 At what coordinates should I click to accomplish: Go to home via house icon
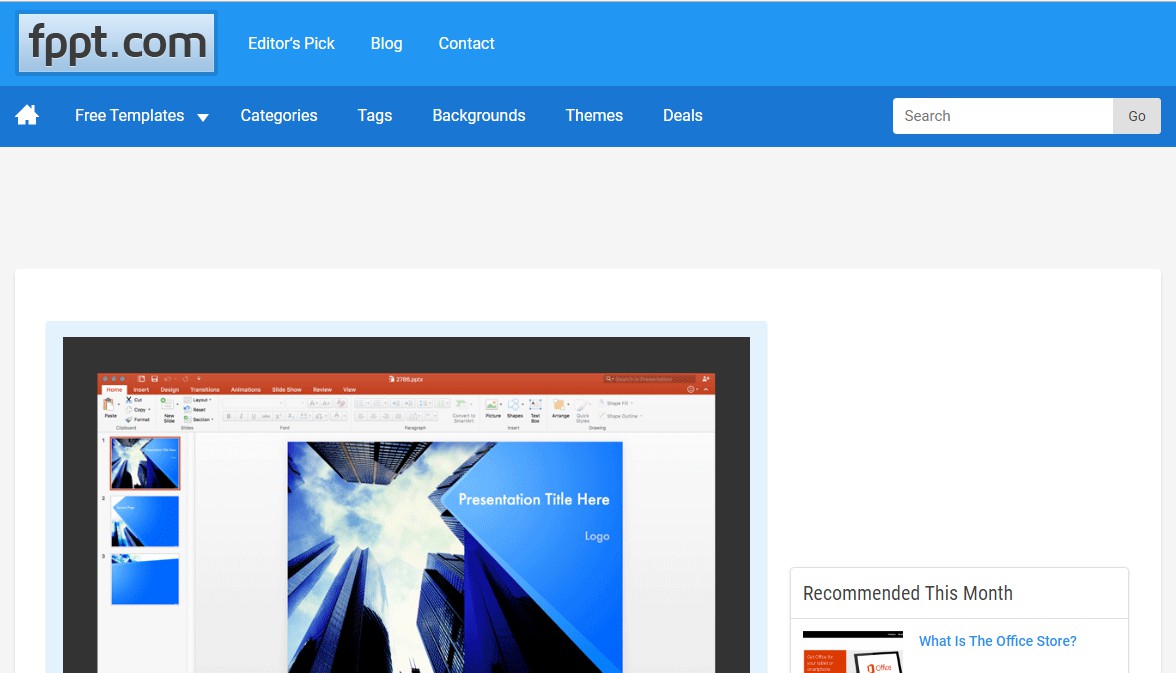point(27,116)
